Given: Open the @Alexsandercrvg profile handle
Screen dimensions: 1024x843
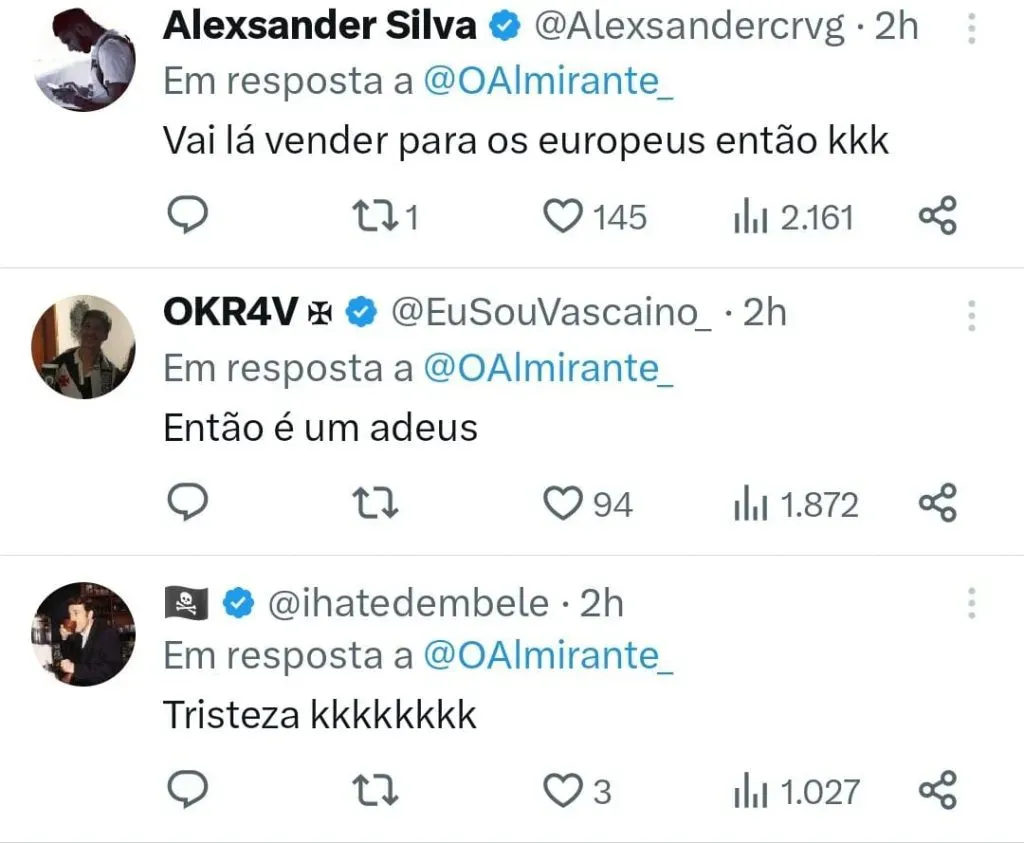Looking at the screenshot, I should pyautogui.click(x=690, y=27).
